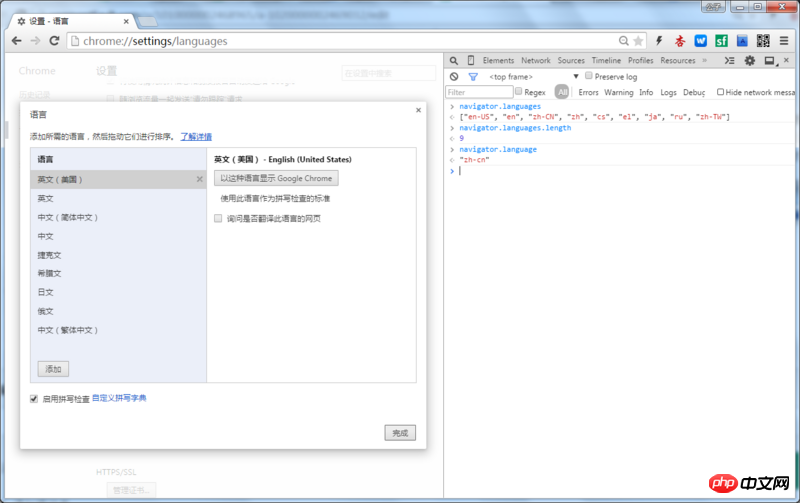Screen dimensions: 800x503
Task: Open the 自定义拼写字典 link
Action: pos(119,398)
